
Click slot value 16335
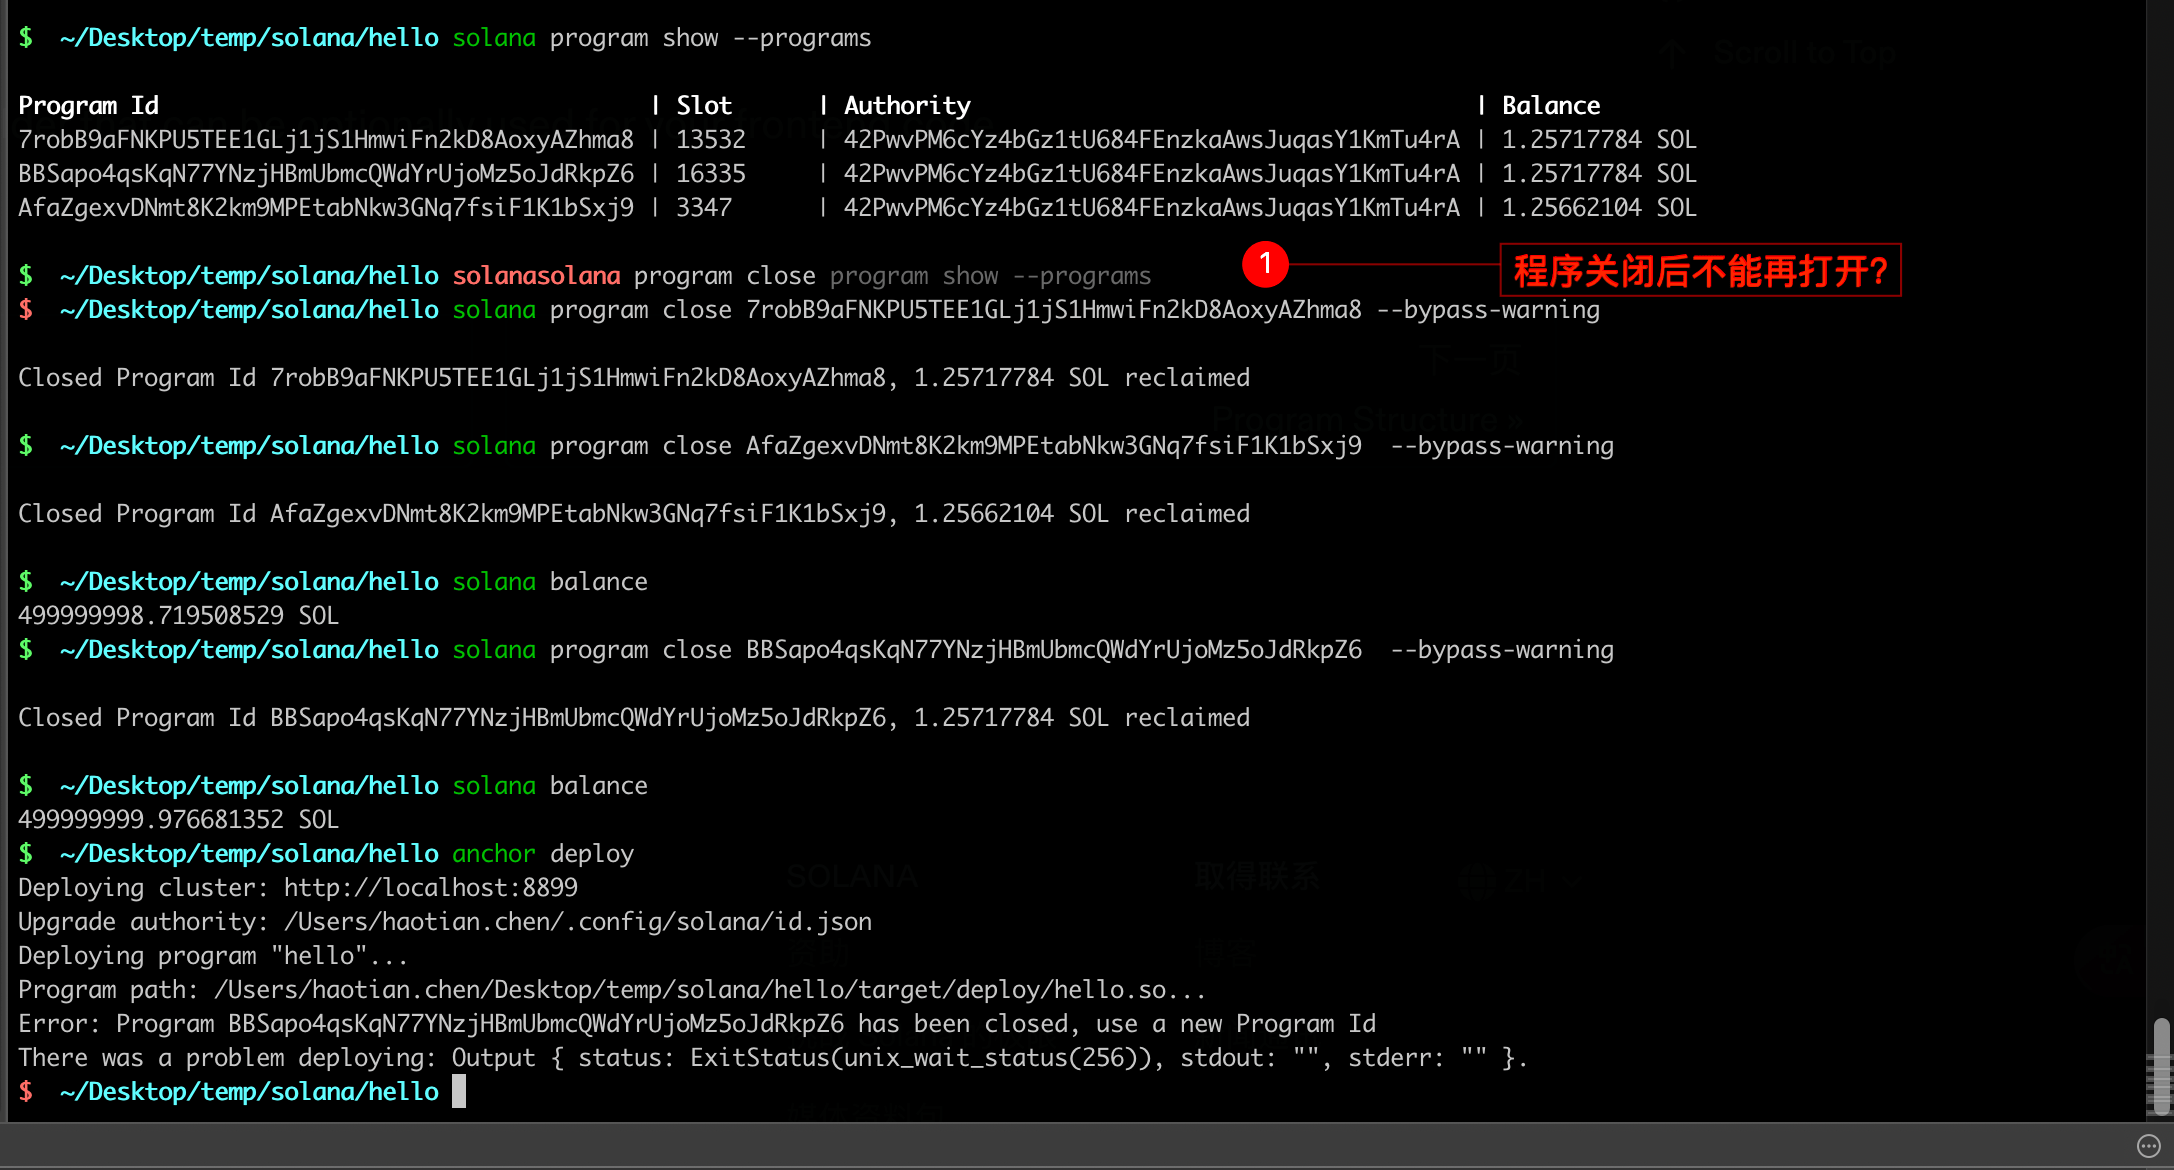tap(711, 174)
